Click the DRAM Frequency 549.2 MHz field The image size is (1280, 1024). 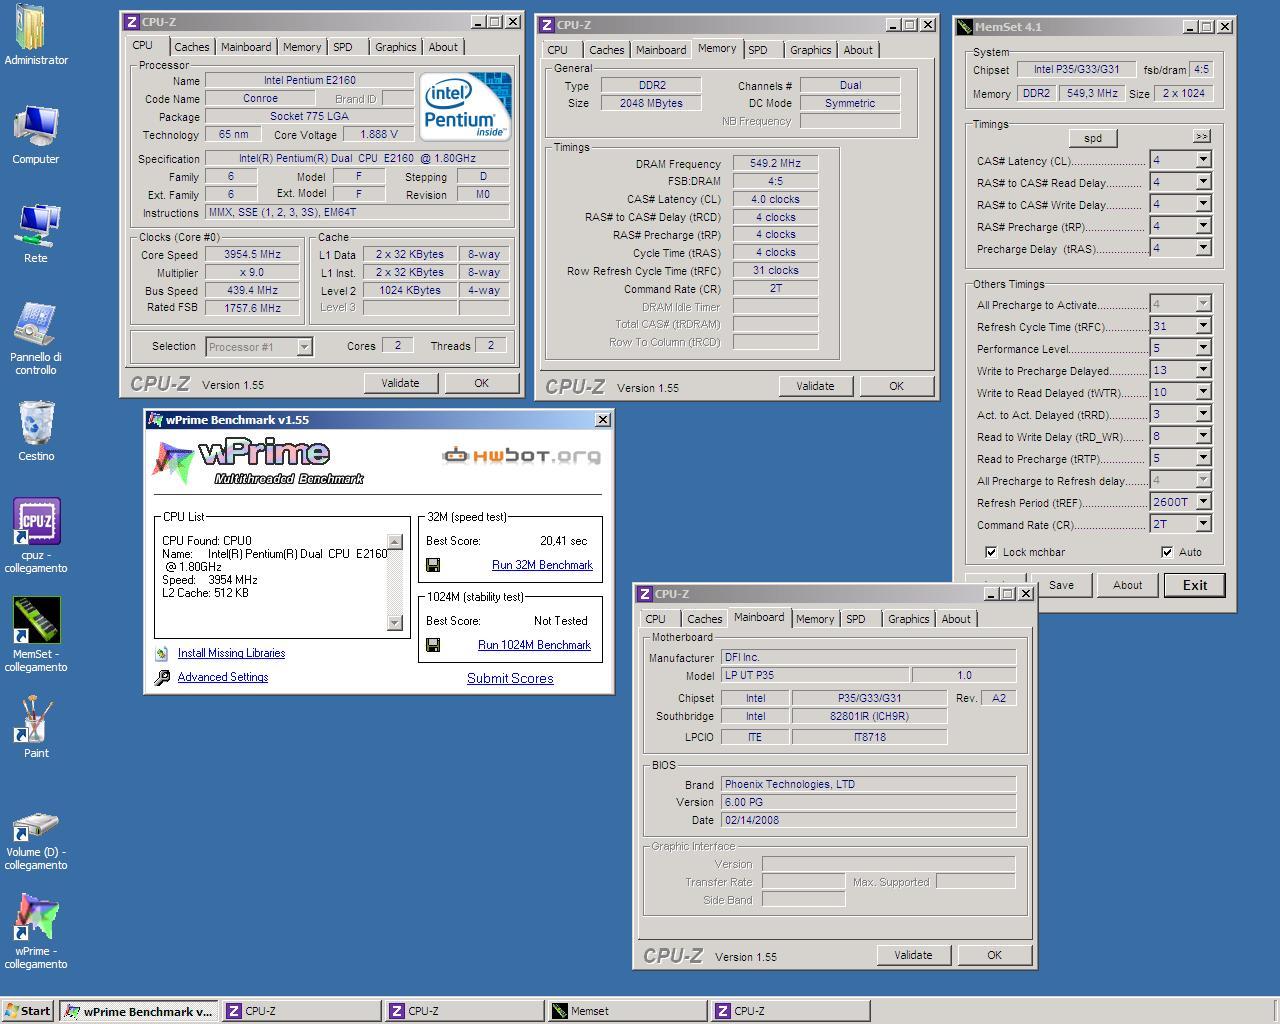tap(775, 163)
